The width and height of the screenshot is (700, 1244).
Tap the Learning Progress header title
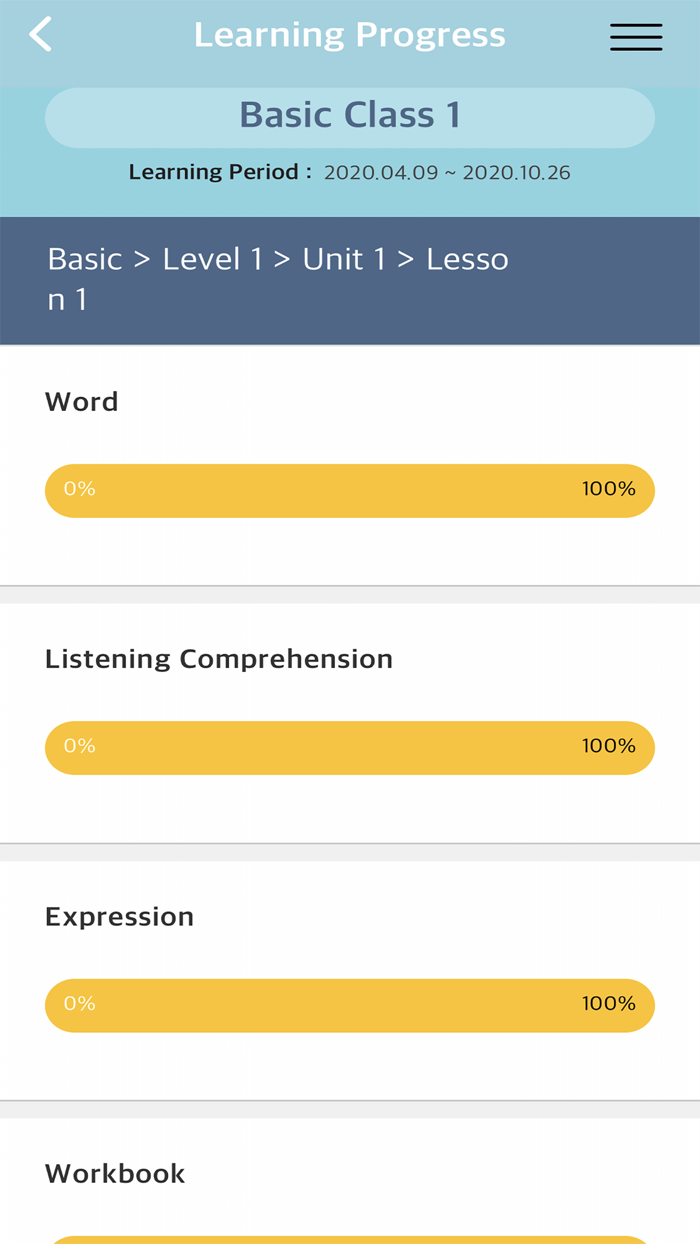[349, 35]
